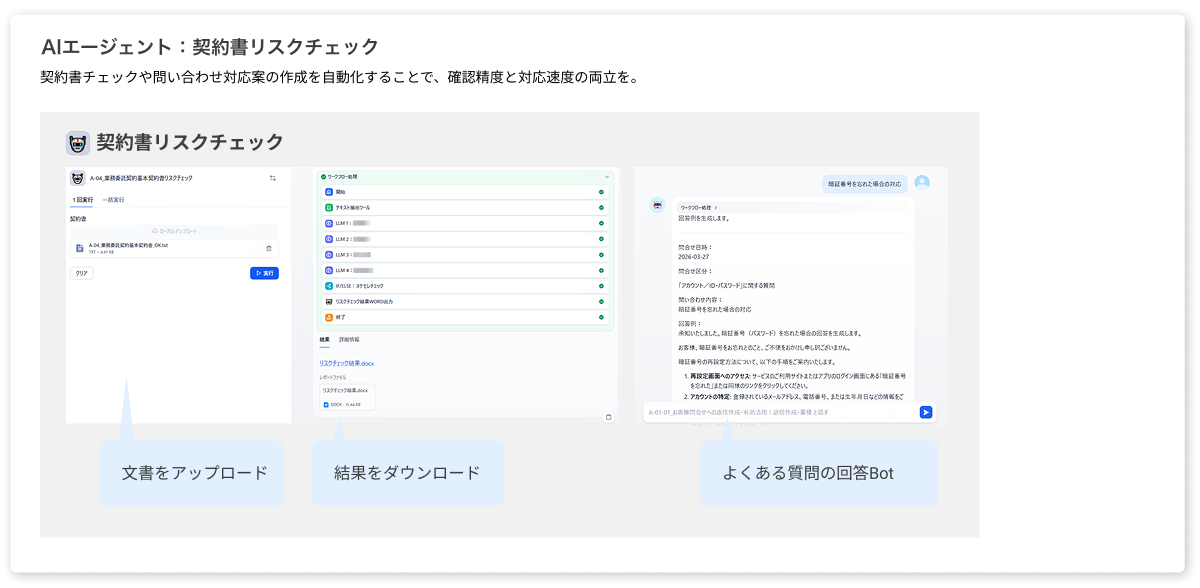Click the LLM 1 node icon

pyautogui.click(x=329, y=223)
